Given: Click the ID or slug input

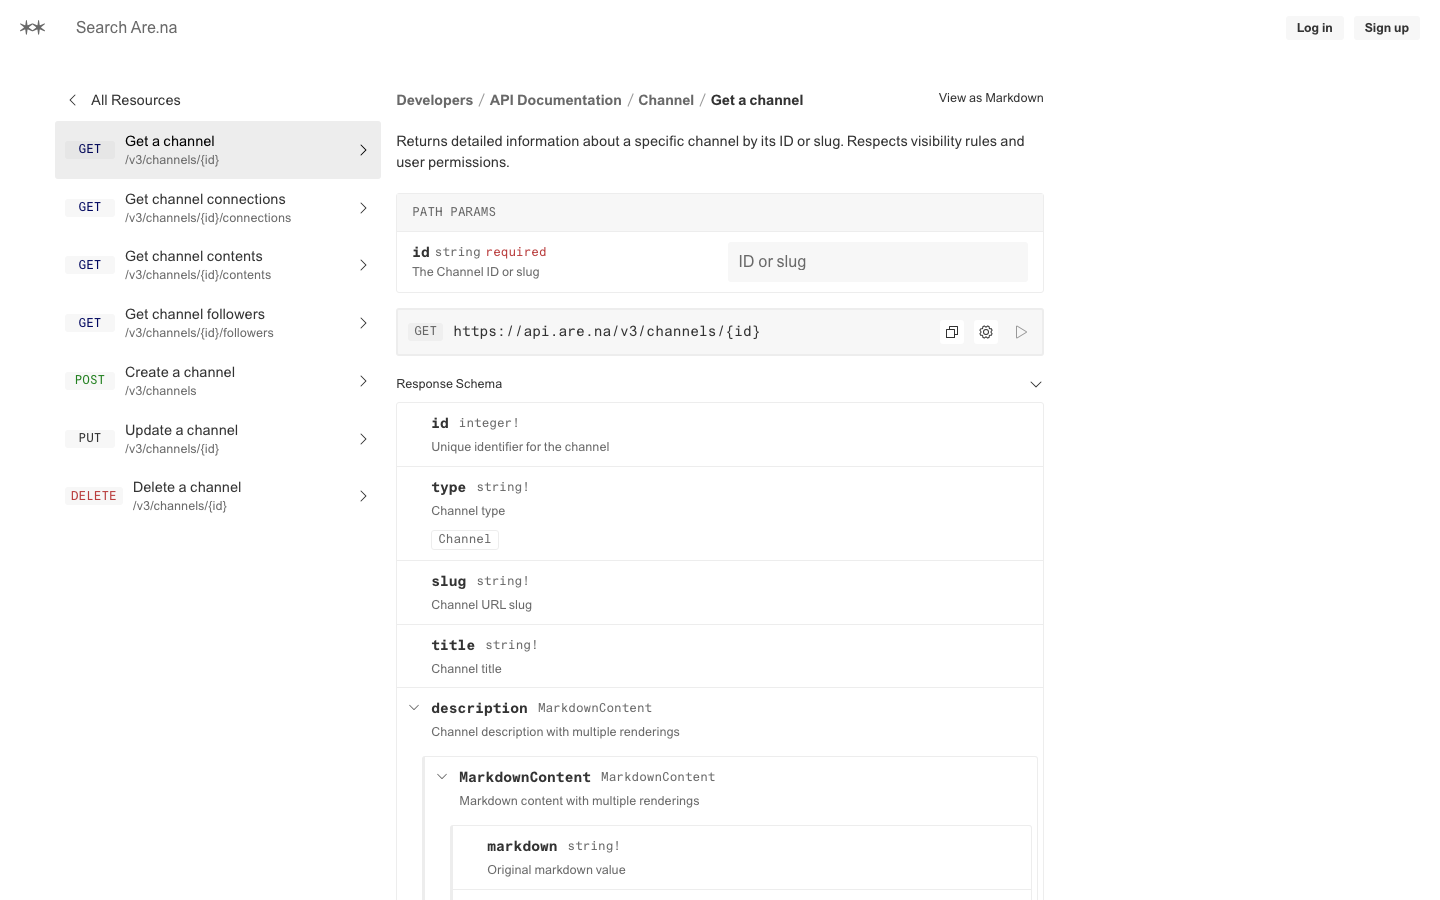Looking at the screenshot, I should click(x=878, y=262).
